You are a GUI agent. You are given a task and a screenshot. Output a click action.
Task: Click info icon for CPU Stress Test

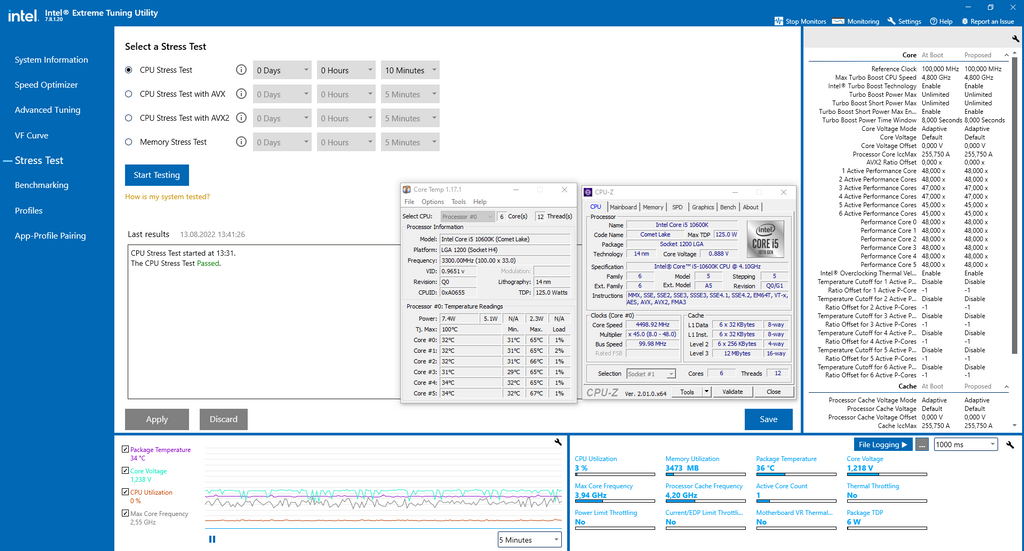[241, 70]
